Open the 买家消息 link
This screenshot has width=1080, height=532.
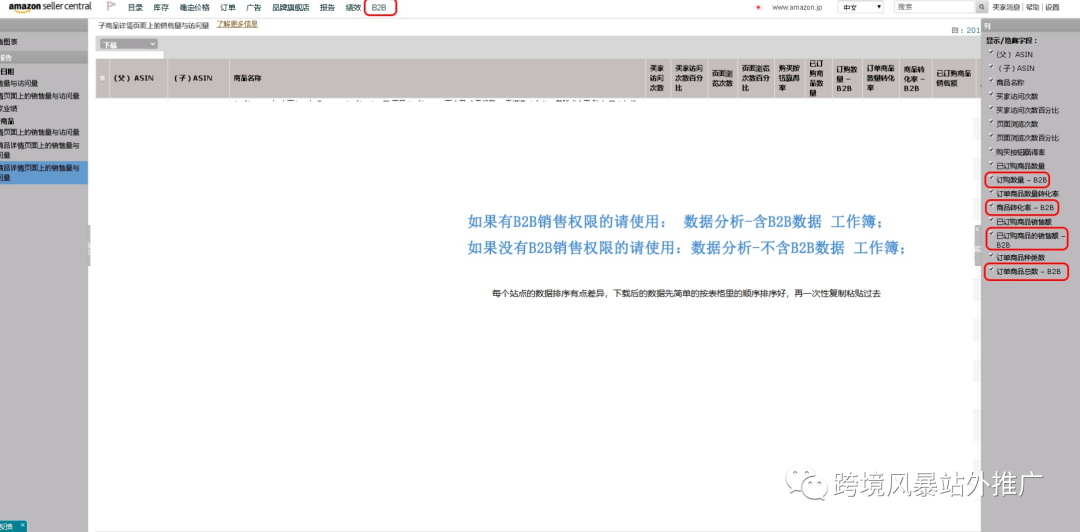(x=1007, y=8)
